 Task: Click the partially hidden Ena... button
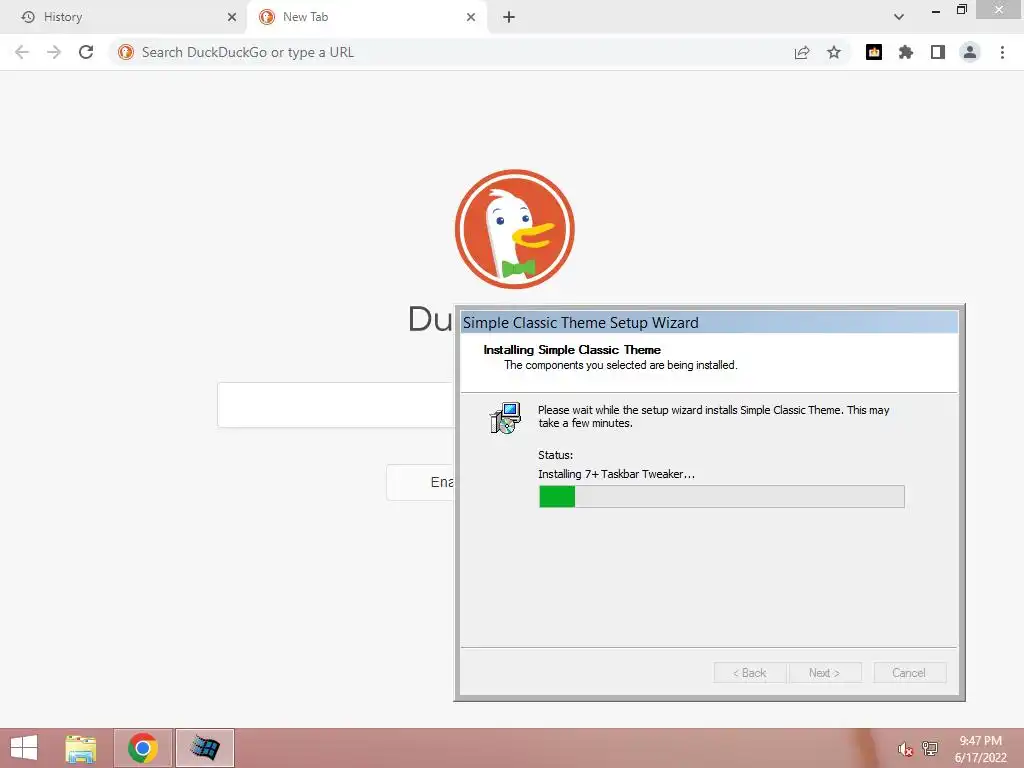(x=420, y=482)
